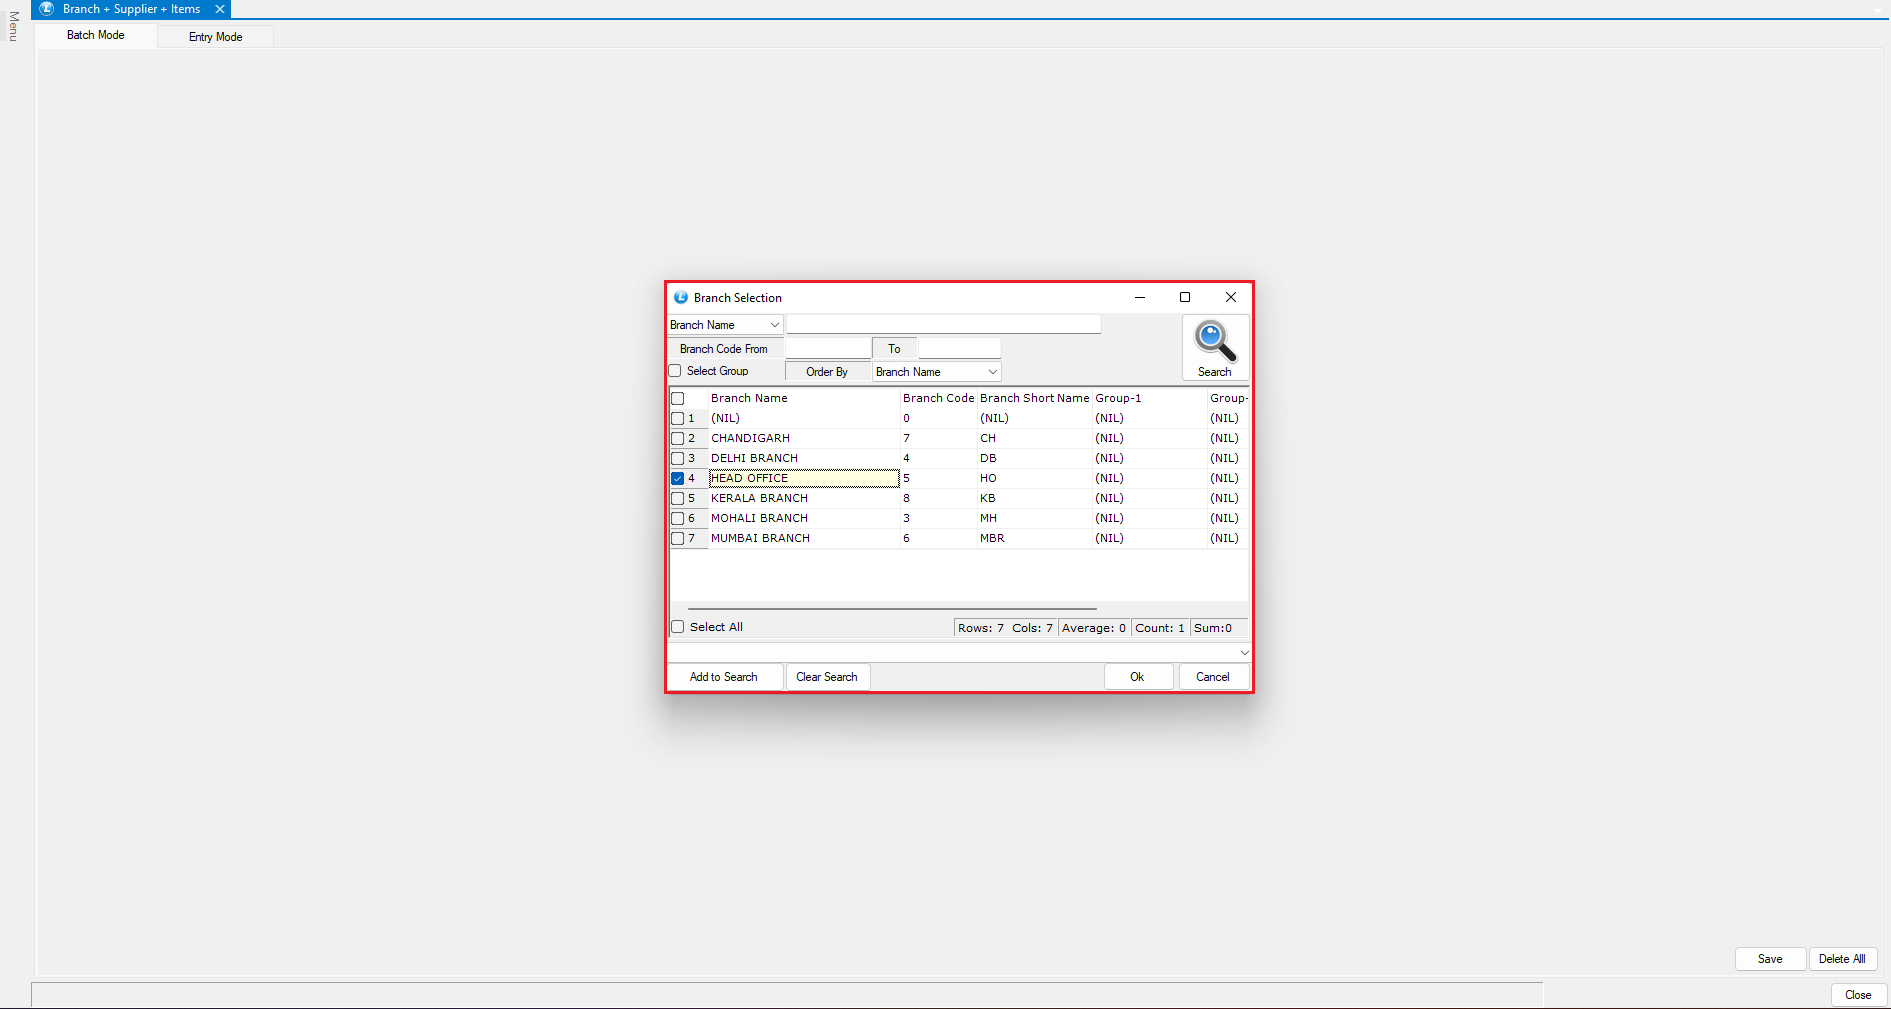Click the magnifying glass Search icon

point(1215,342)
